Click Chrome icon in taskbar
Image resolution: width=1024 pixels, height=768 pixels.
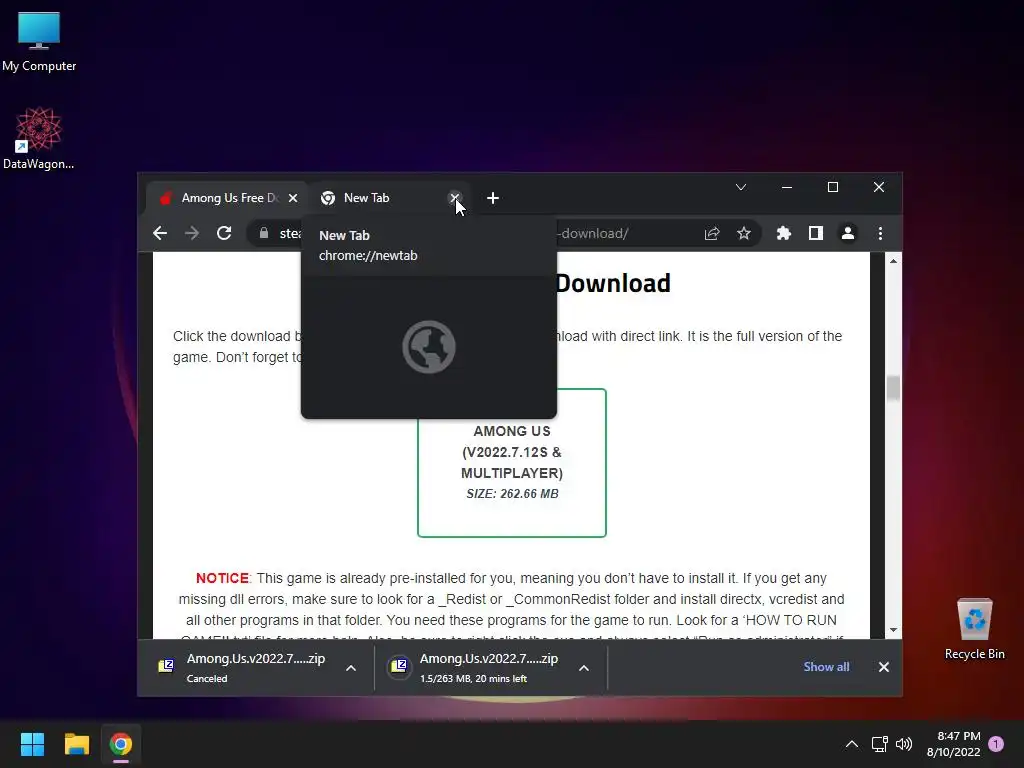121,744
